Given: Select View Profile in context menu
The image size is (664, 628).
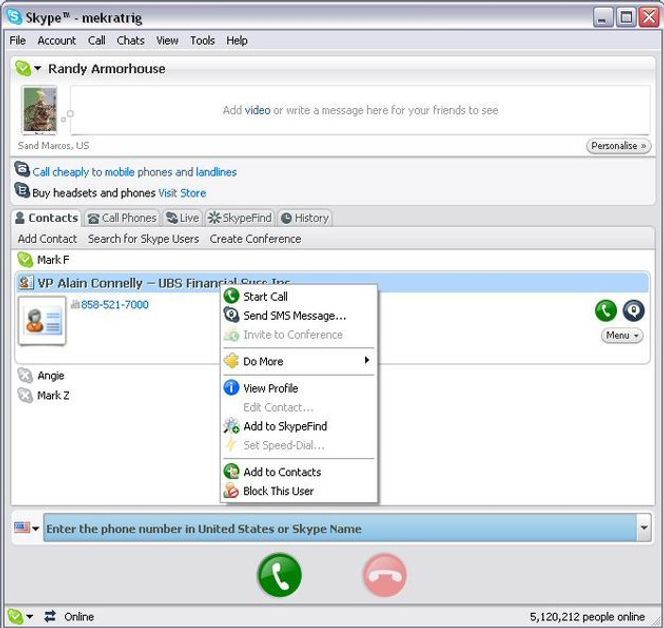Looking at the screenshot, I should click(299, 388).
